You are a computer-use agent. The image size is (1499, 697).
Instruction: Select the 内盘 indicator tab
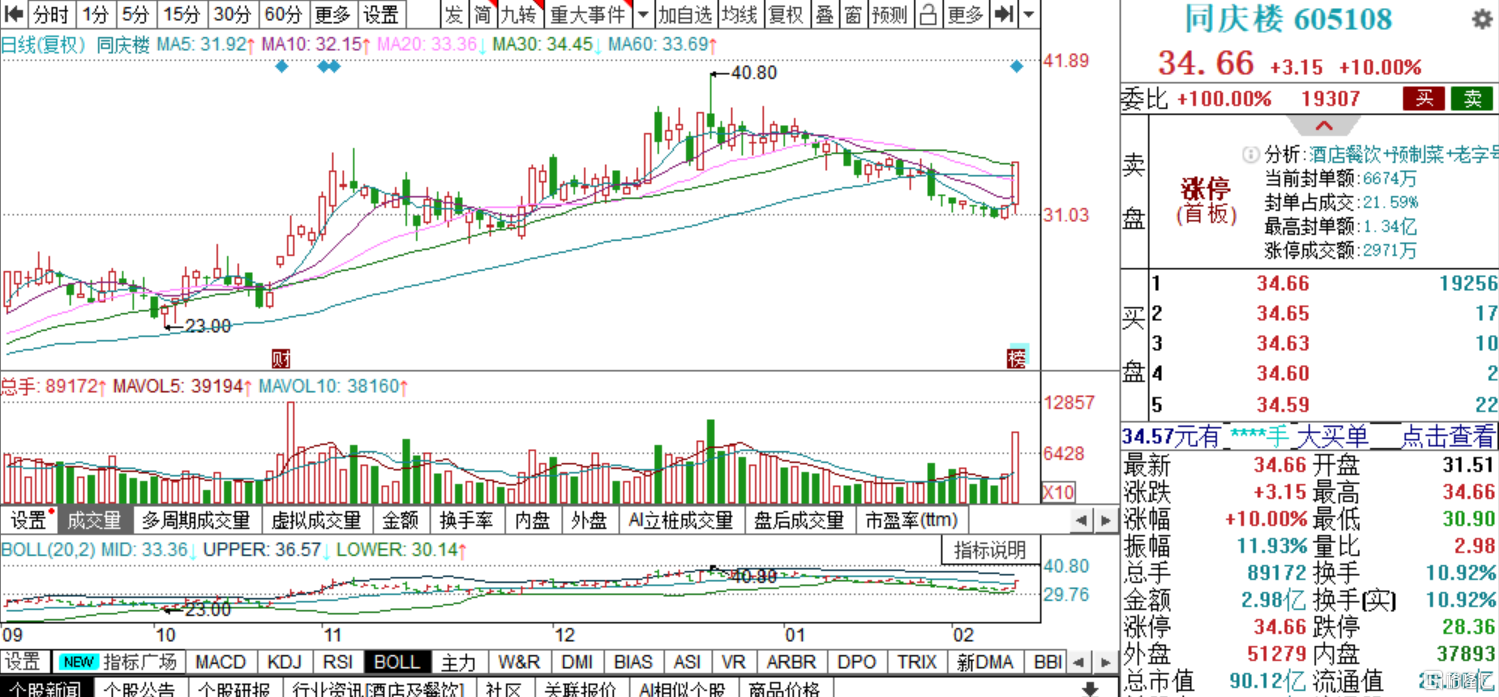(533, 520)
